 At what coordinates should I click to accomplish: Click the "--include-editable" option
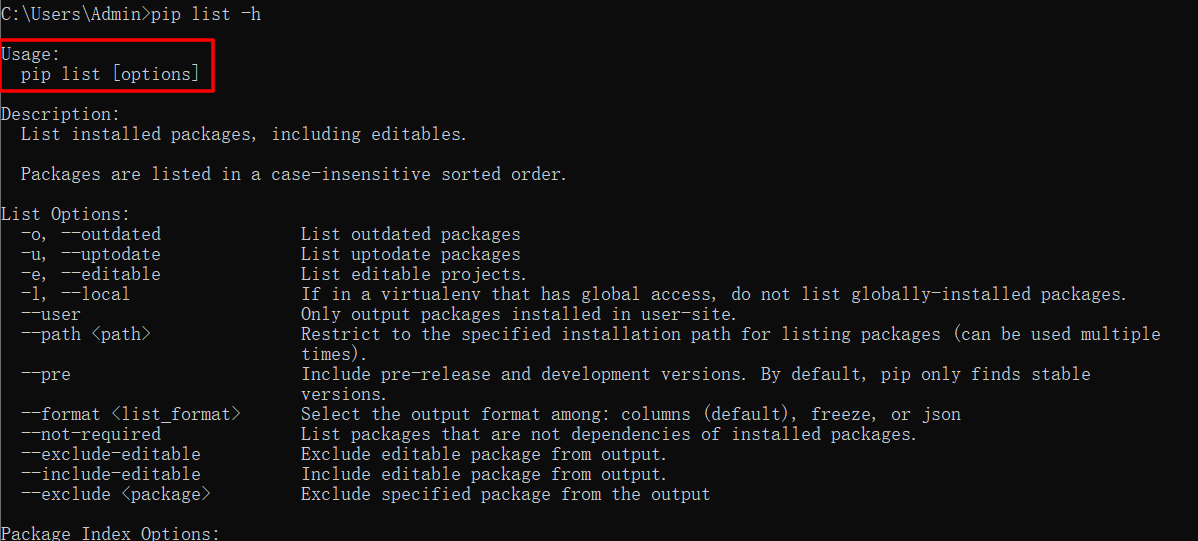[110, 474]
